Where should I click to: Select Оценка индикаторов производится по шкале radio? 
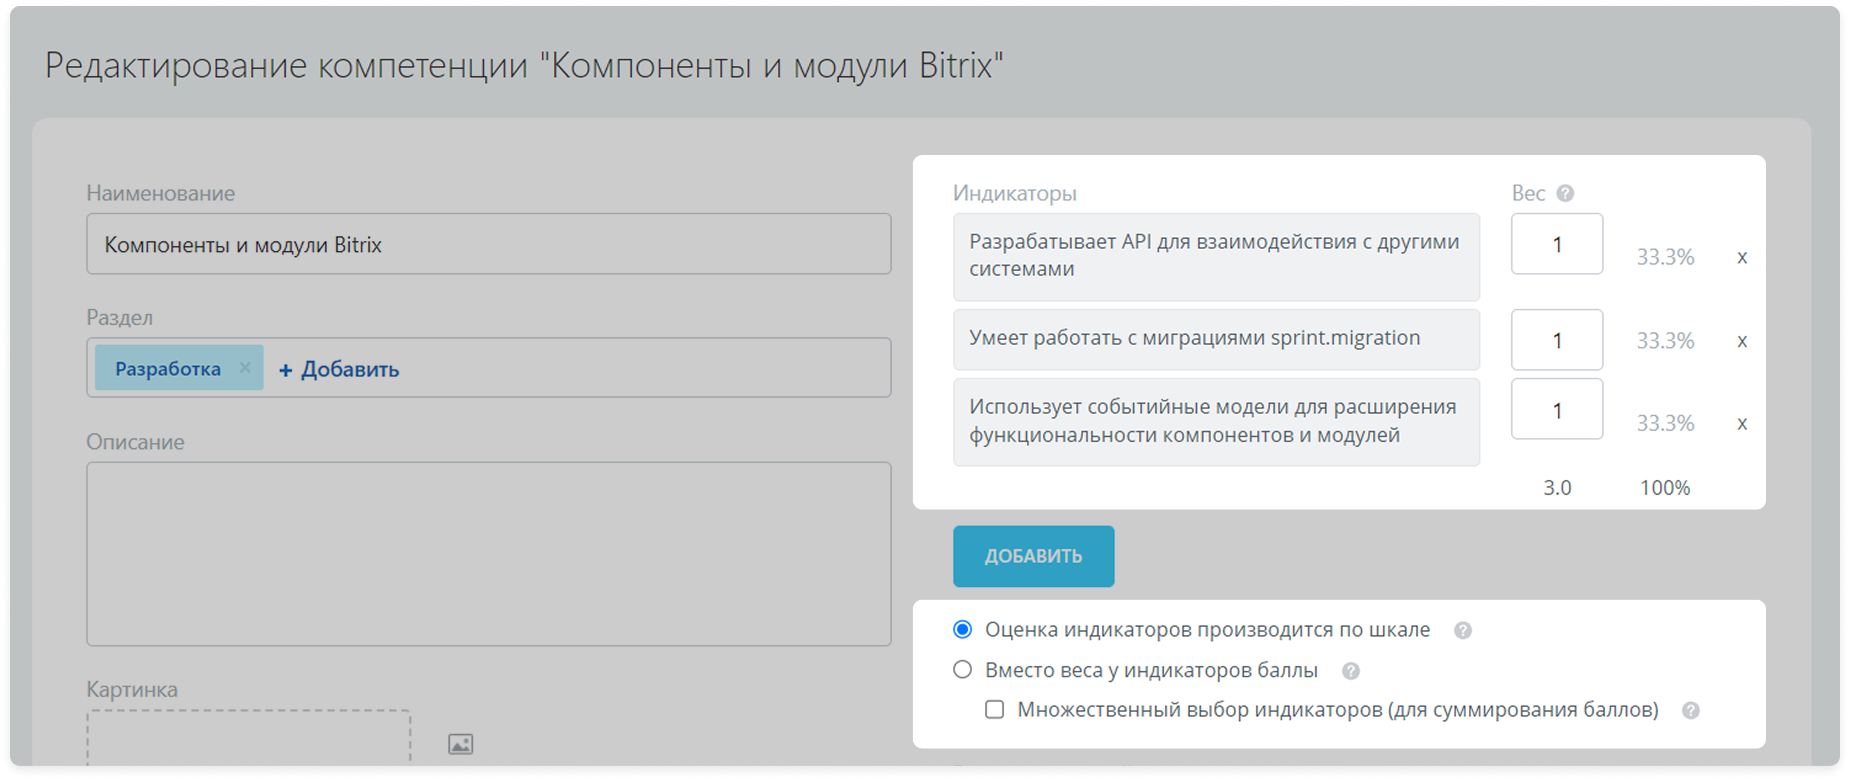tap(962, 629)
